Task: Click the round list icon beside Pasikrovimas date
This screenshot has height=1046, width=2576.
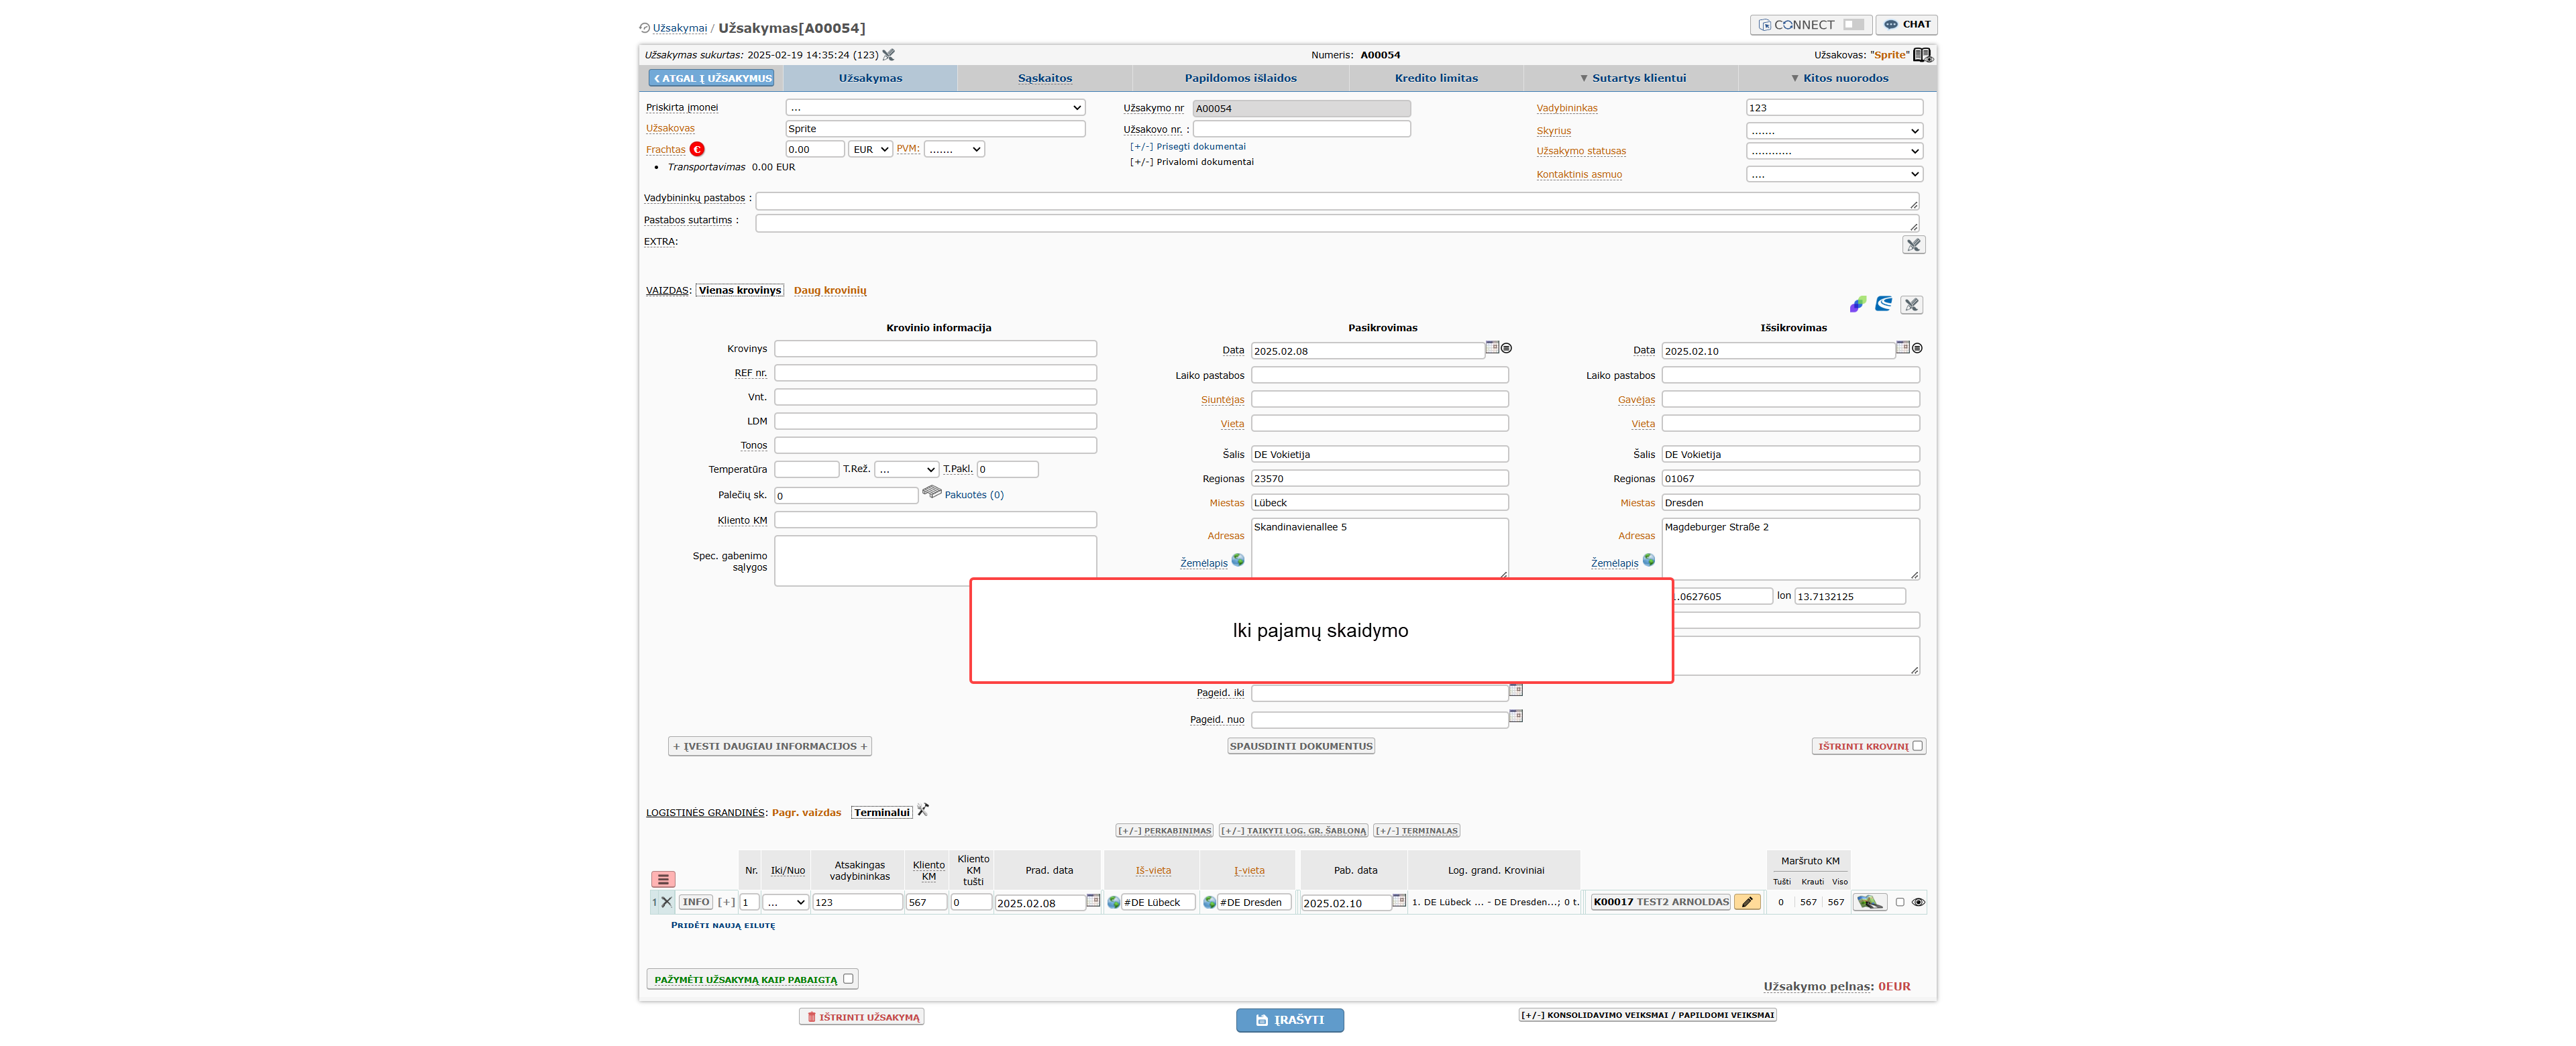Action: [1506, 348]
